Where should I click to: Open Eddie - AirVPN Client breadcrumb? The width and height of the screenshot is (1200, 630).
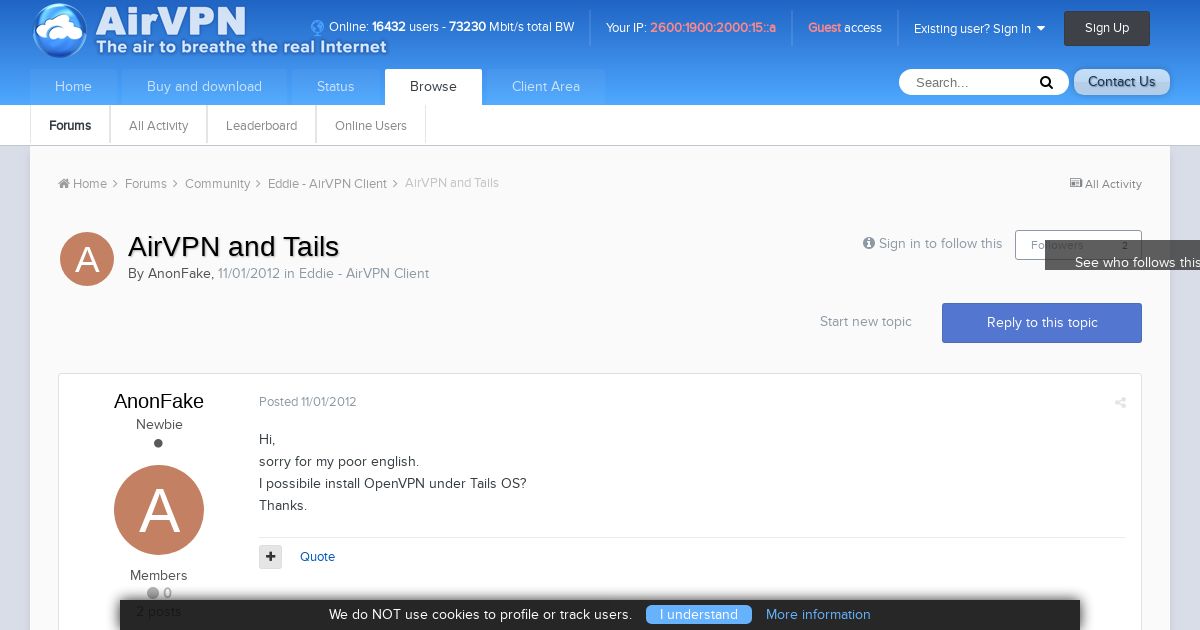click(x=327, y=184)
